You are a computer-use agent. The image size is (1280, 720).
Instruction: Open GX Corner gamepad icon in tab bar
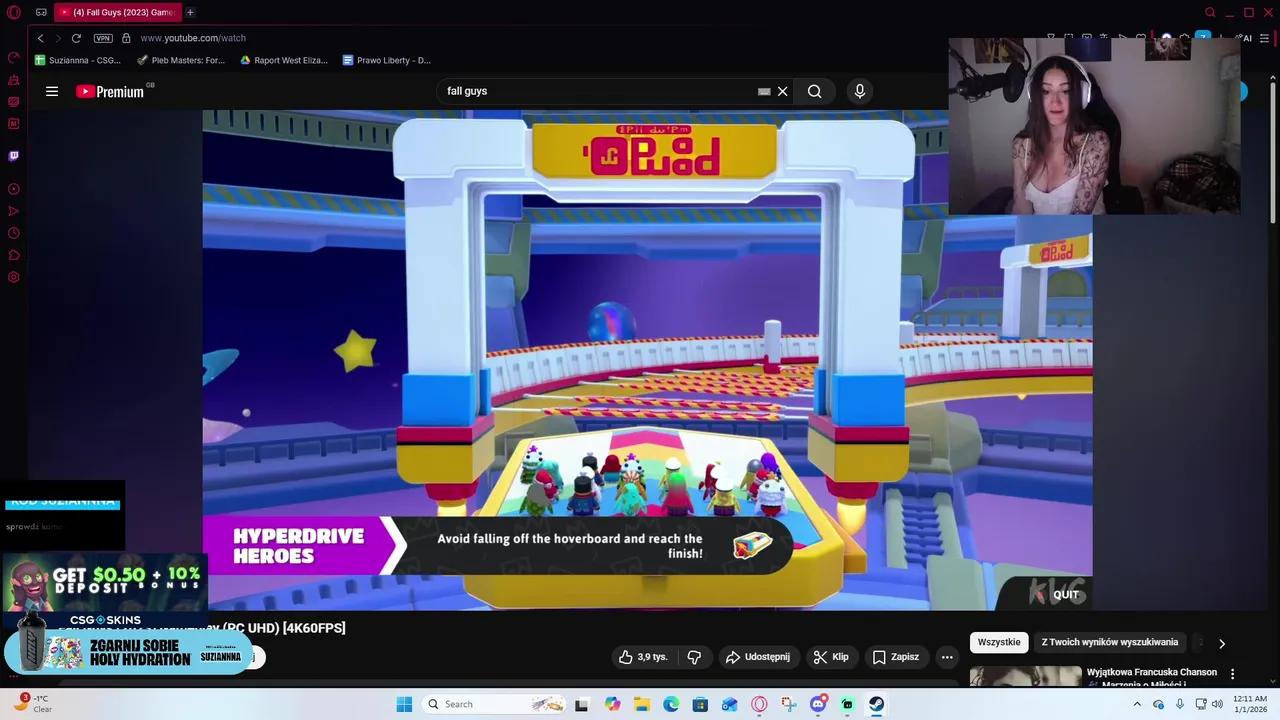pyautogui.click(x=41, y=13)
